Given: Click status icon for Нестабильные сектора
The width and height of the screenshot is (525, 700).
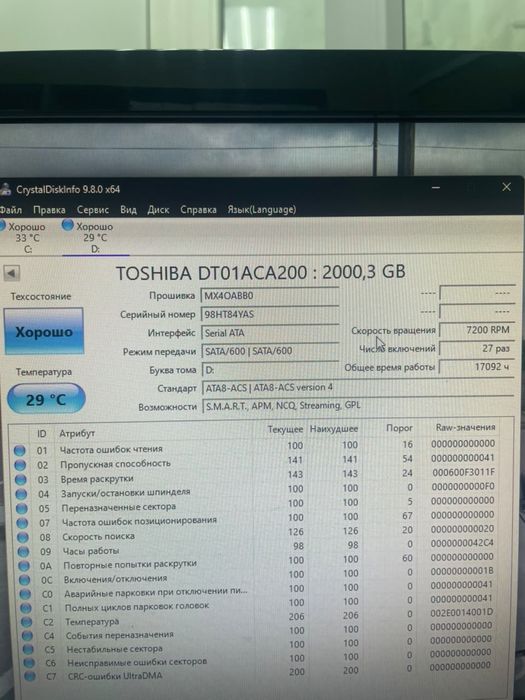Looking at the screenshot, I should tap(28, 649).
